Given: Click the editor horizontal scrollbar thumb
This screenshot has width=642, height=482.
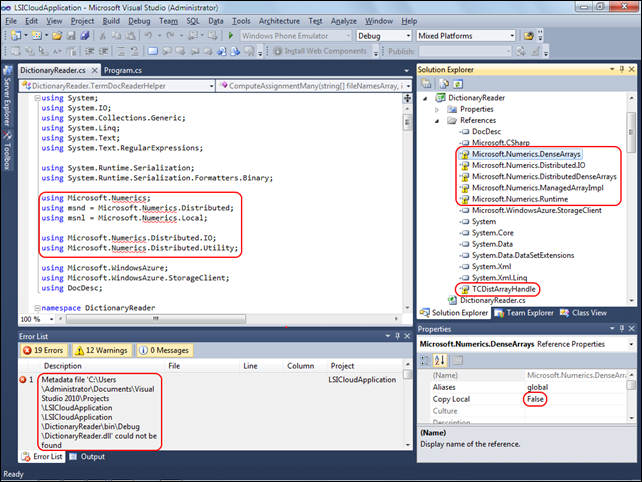Looking at the screenshot, I should pyautogui.click(x=156, y=319).
